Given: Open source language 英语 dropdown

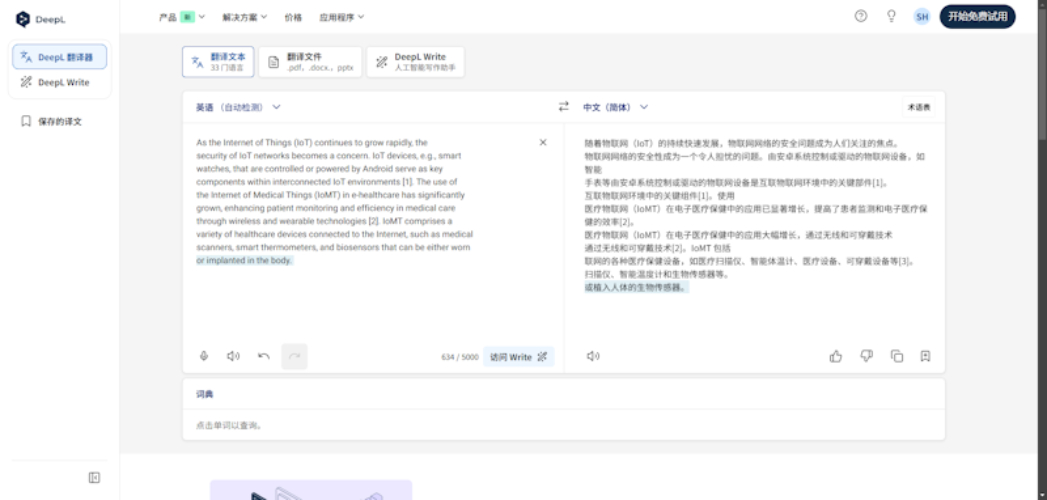Looking at the screenshot, I should pos(238,107).
